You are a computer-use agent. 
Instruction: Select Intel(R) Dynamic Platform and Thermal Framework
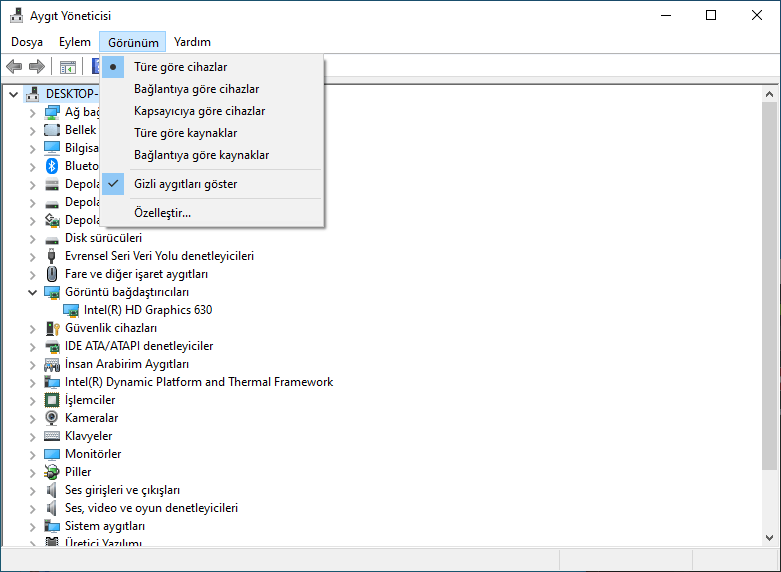199,382
